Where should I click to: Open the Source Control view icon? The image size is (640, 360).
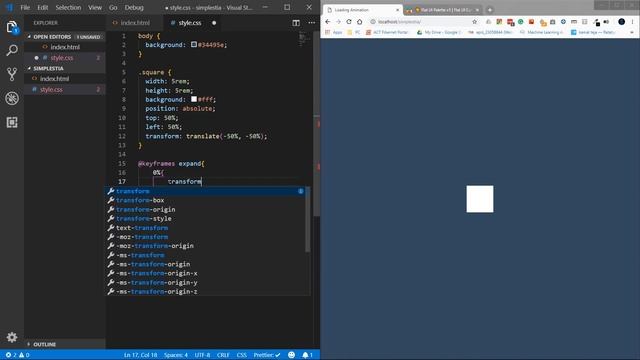click(12, 74)
